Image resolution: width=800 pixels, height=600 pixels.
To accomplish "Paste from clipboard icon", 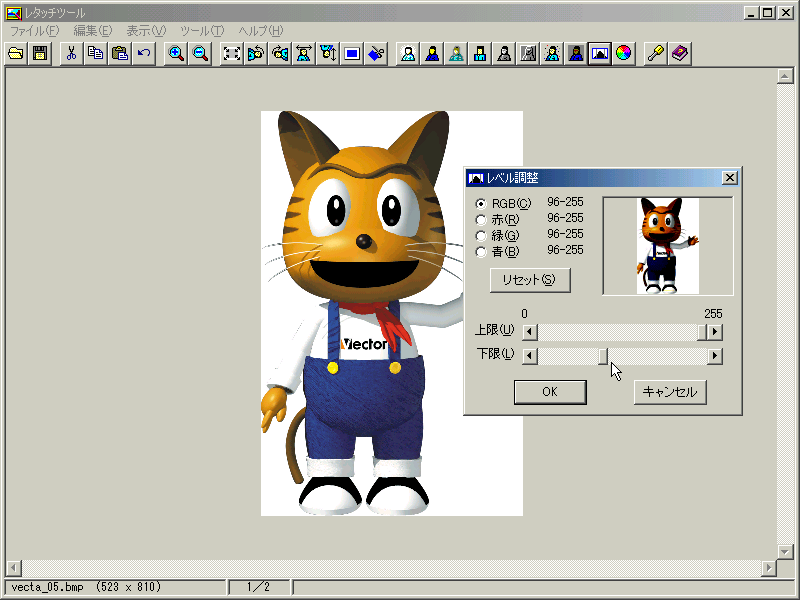I will (120, 53).
